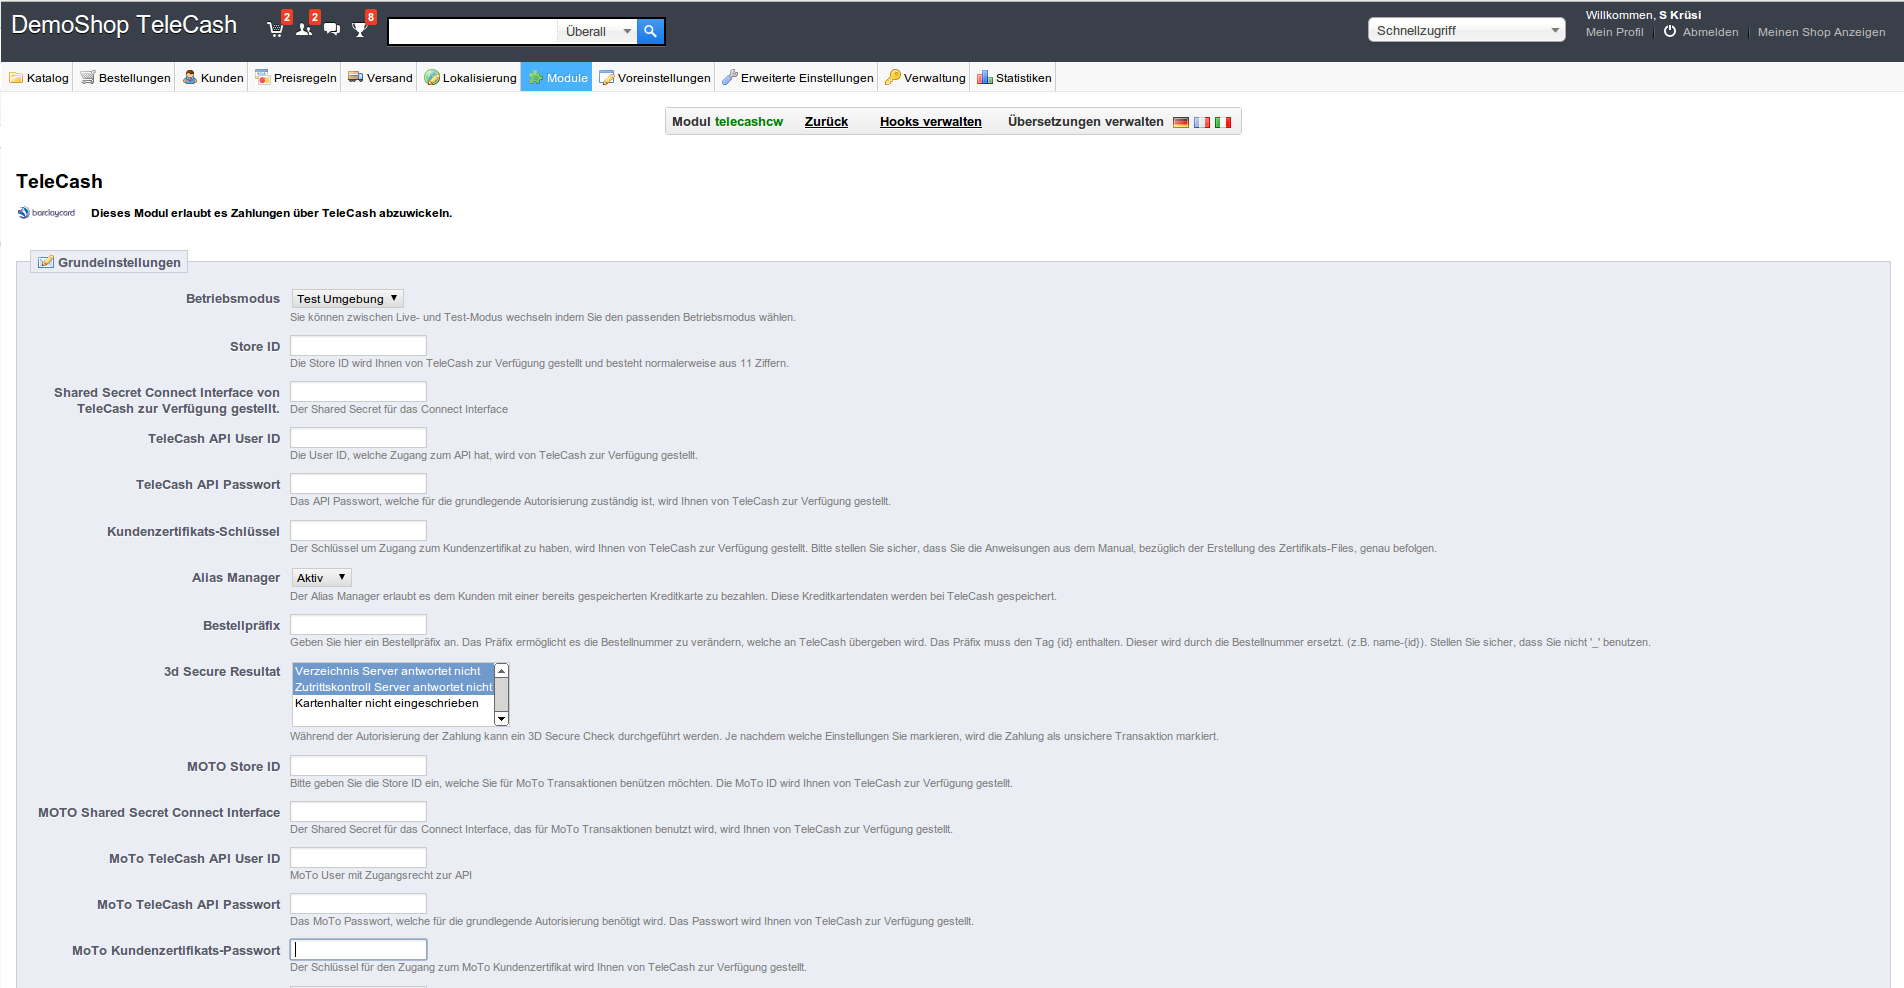Open the Alias Manager Aktiv dropdown
1904x988 pixels.
click(322, 577)
